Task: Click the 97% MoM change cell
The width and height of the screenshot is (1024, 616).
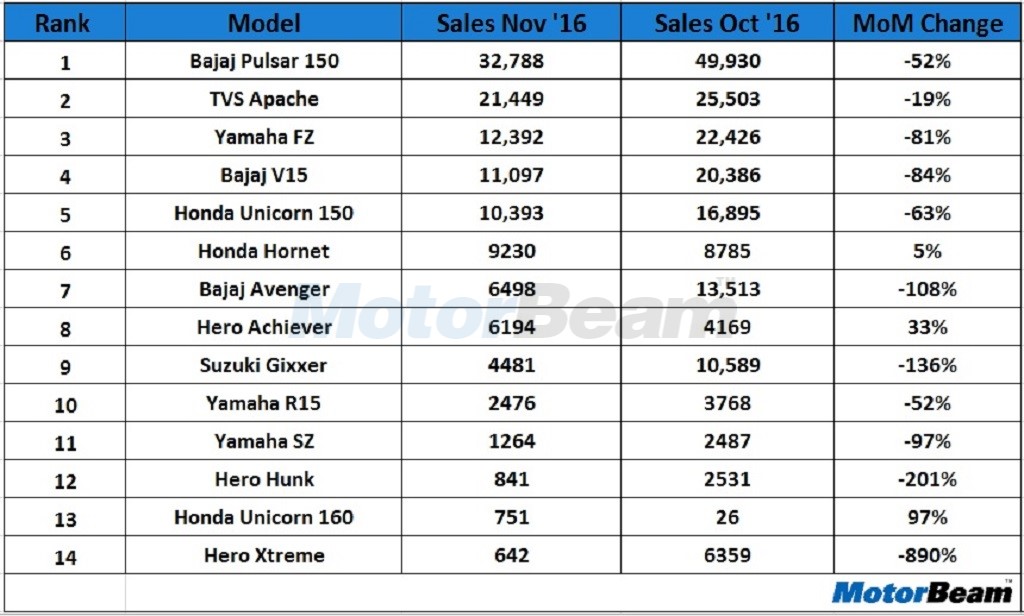Action: point(927,517)
